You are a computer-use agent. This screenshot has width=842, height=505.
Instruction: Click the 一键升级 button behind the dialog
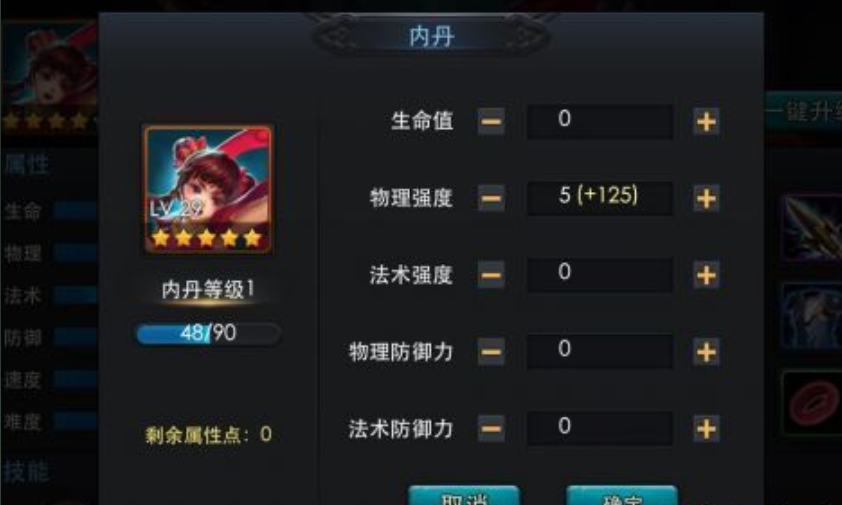(x=803, y=112)
